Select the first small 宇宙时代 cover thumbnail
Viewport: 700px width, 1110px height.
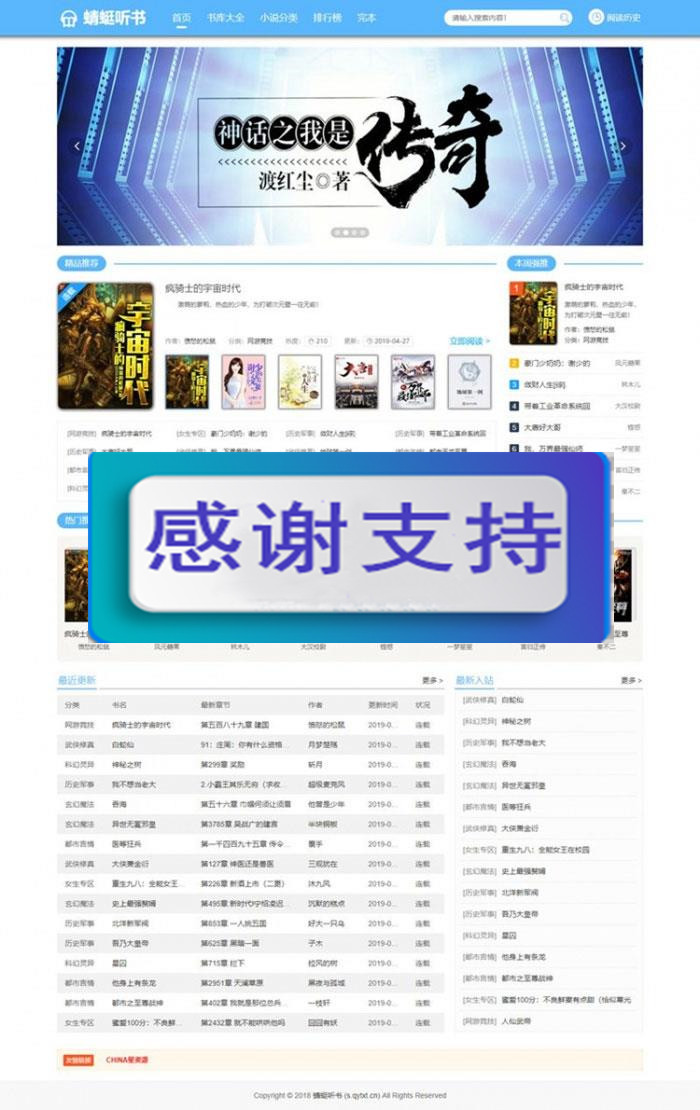tap(187, 382)
